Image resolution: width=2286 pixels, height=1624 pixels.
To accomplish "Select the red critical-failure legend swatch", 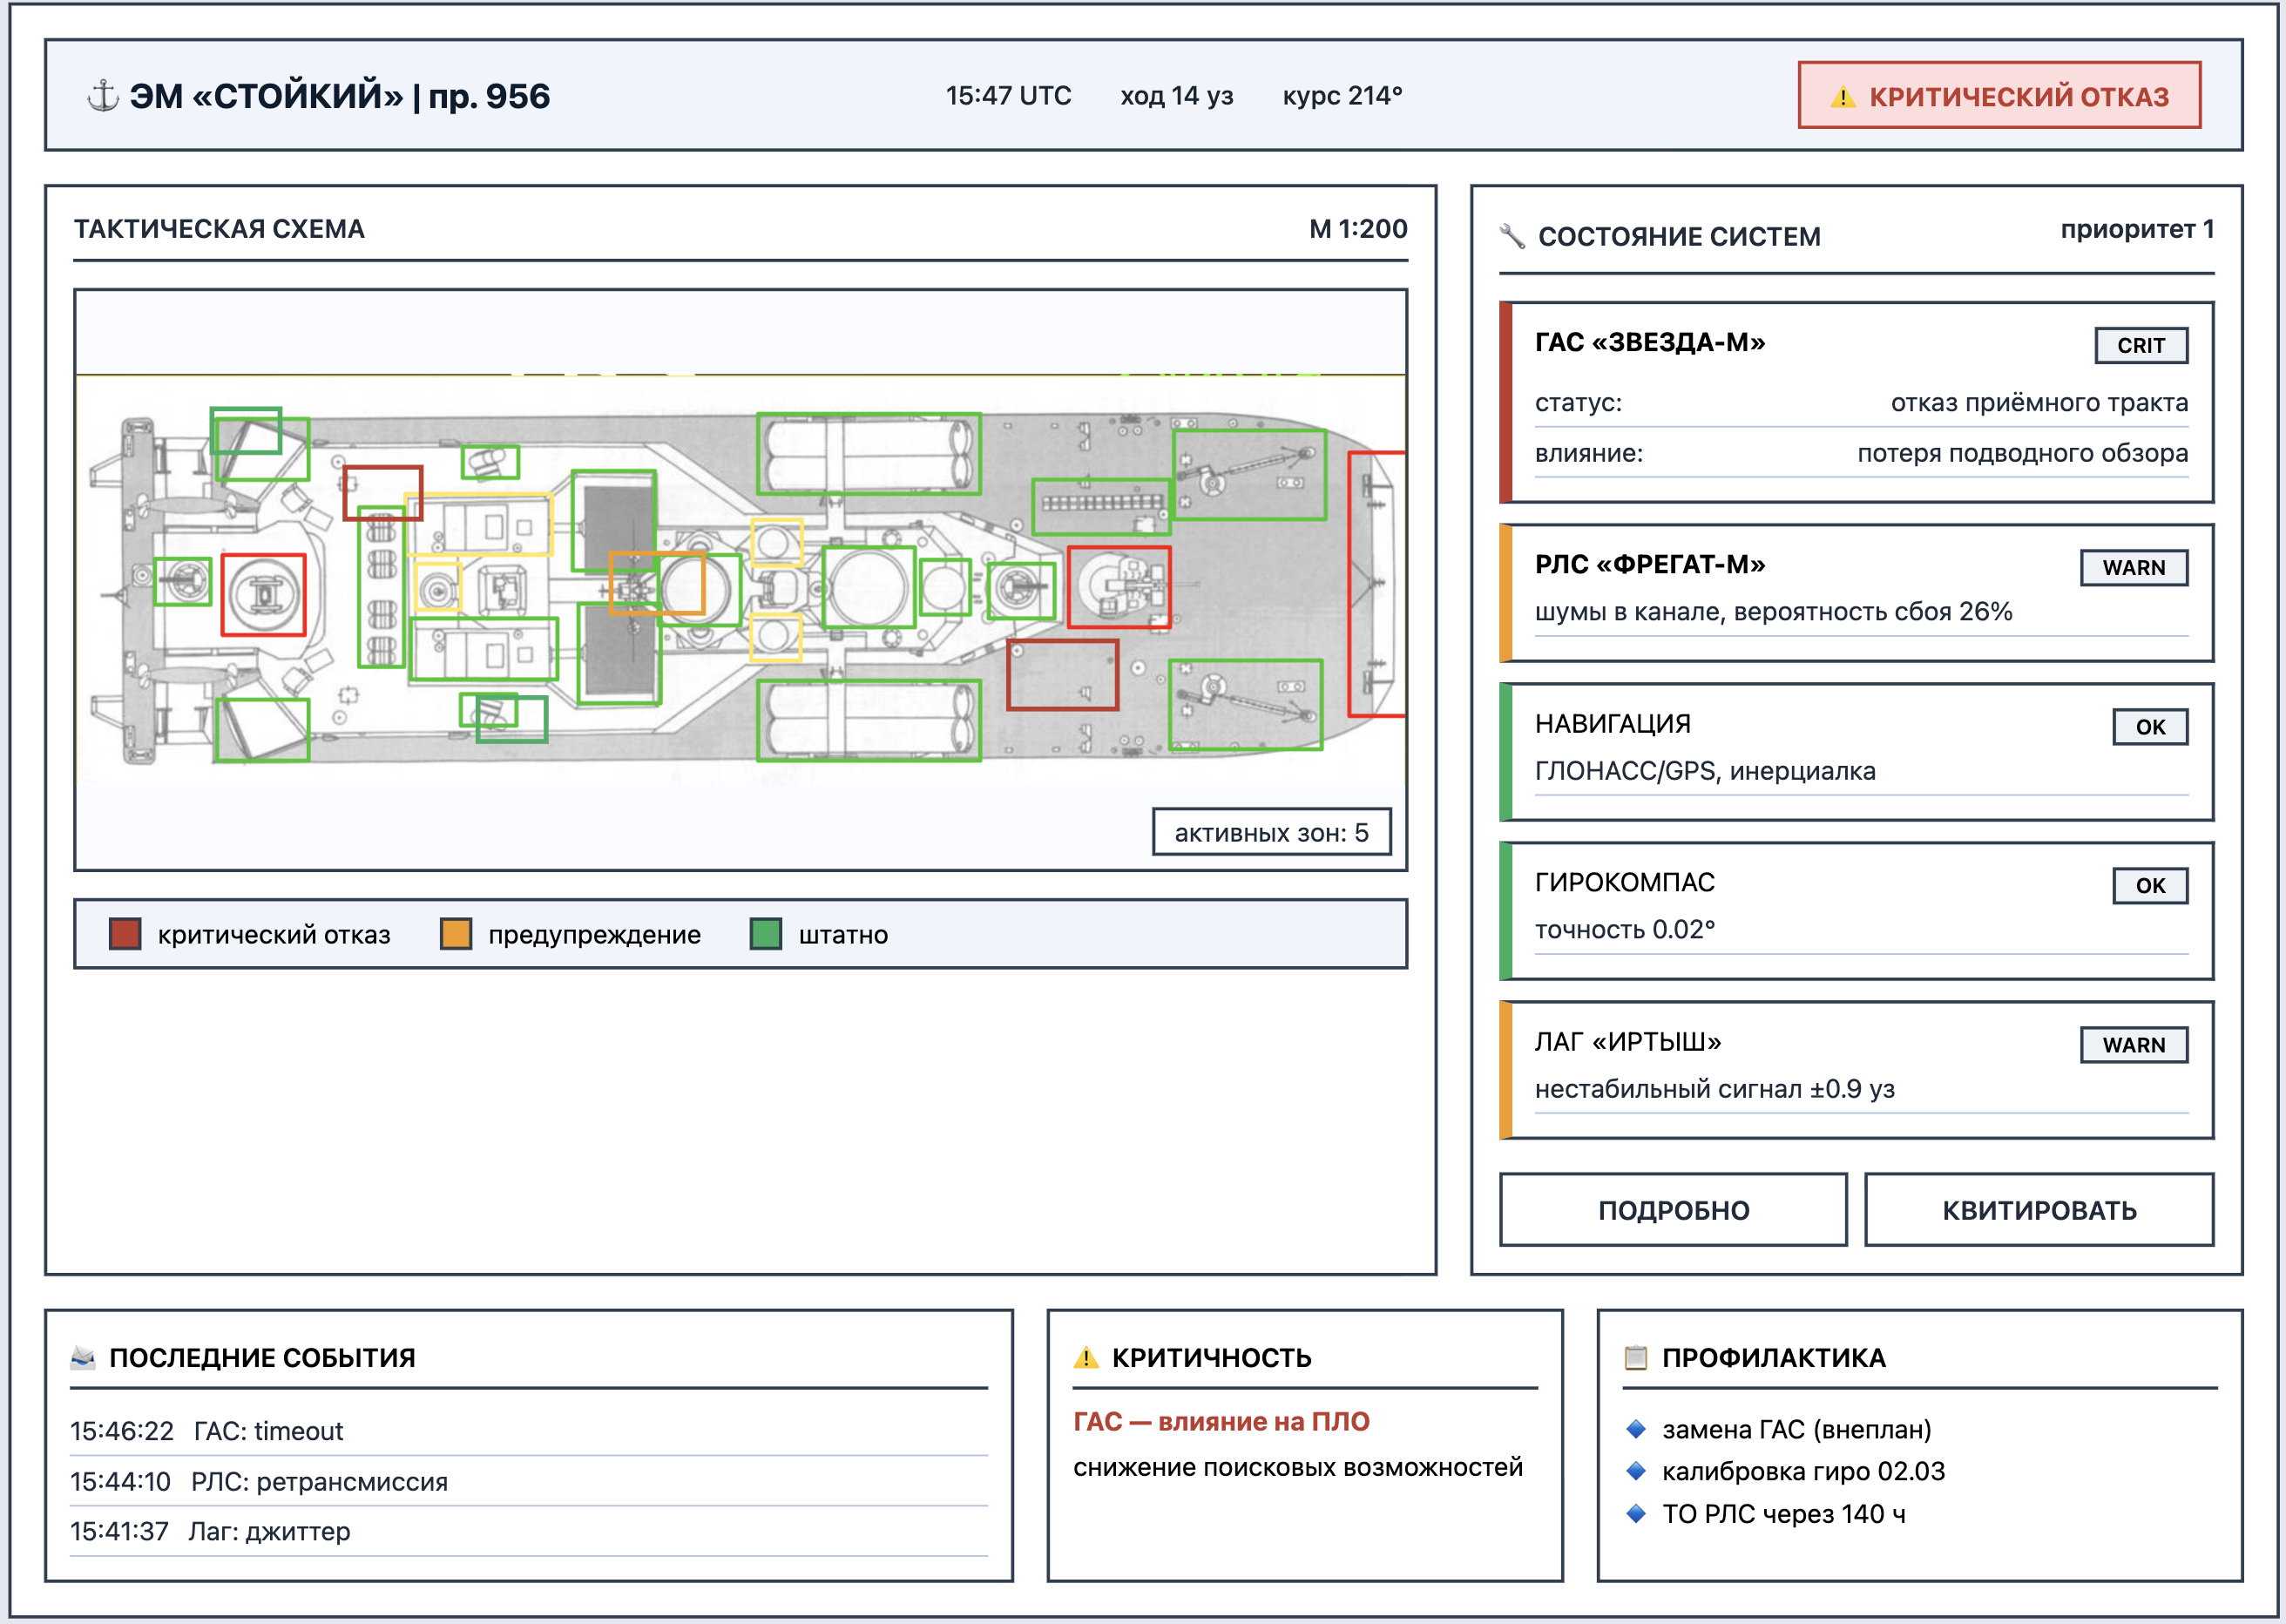I will pos(125,934).
